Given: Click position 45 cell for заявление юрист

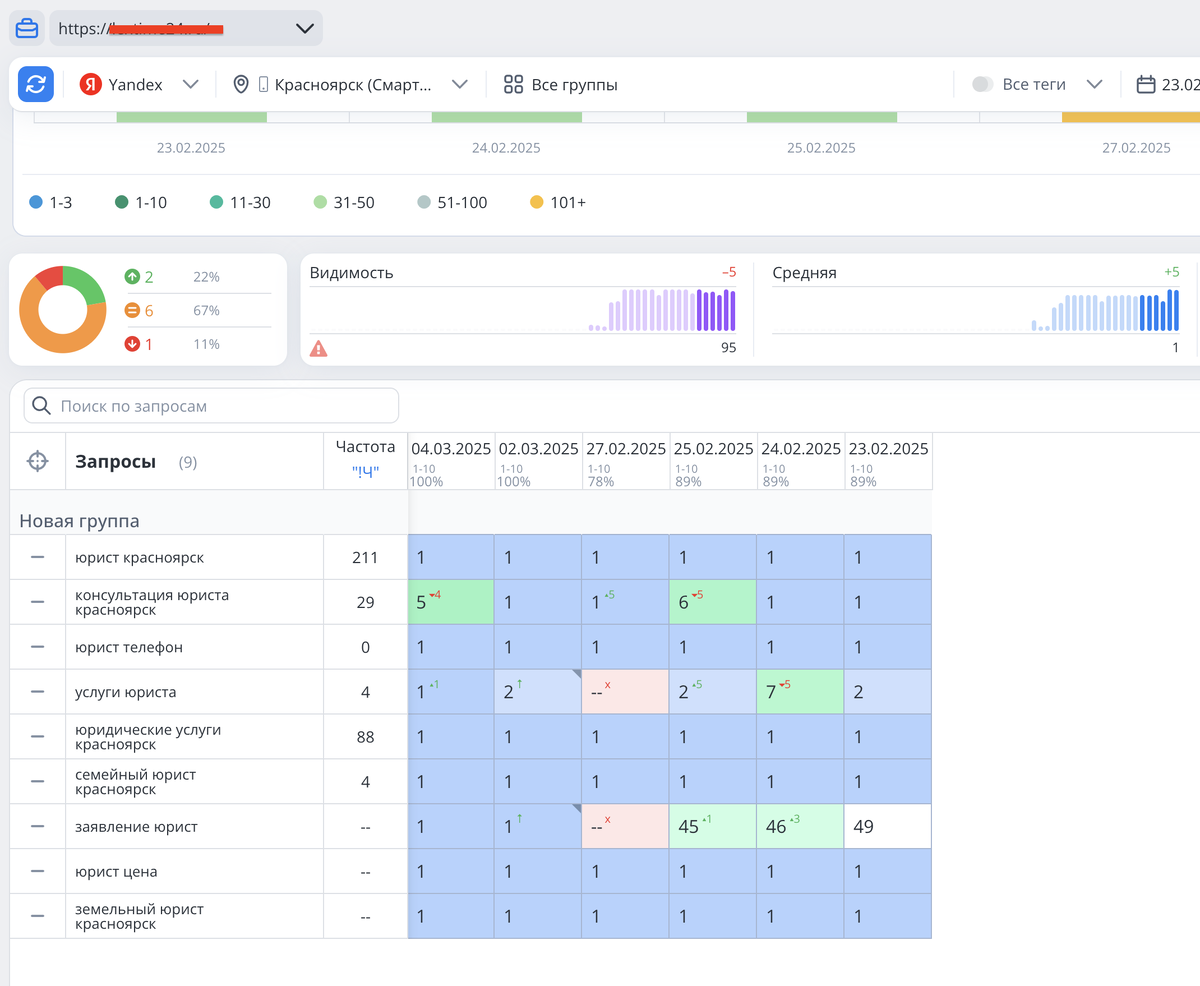Looking at the screenshot, I should pos(713,827).
